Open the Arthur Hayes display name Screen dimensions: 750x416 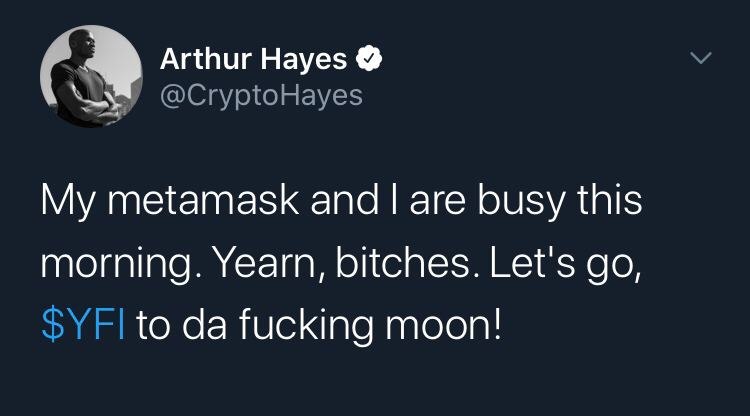(254, 60)
